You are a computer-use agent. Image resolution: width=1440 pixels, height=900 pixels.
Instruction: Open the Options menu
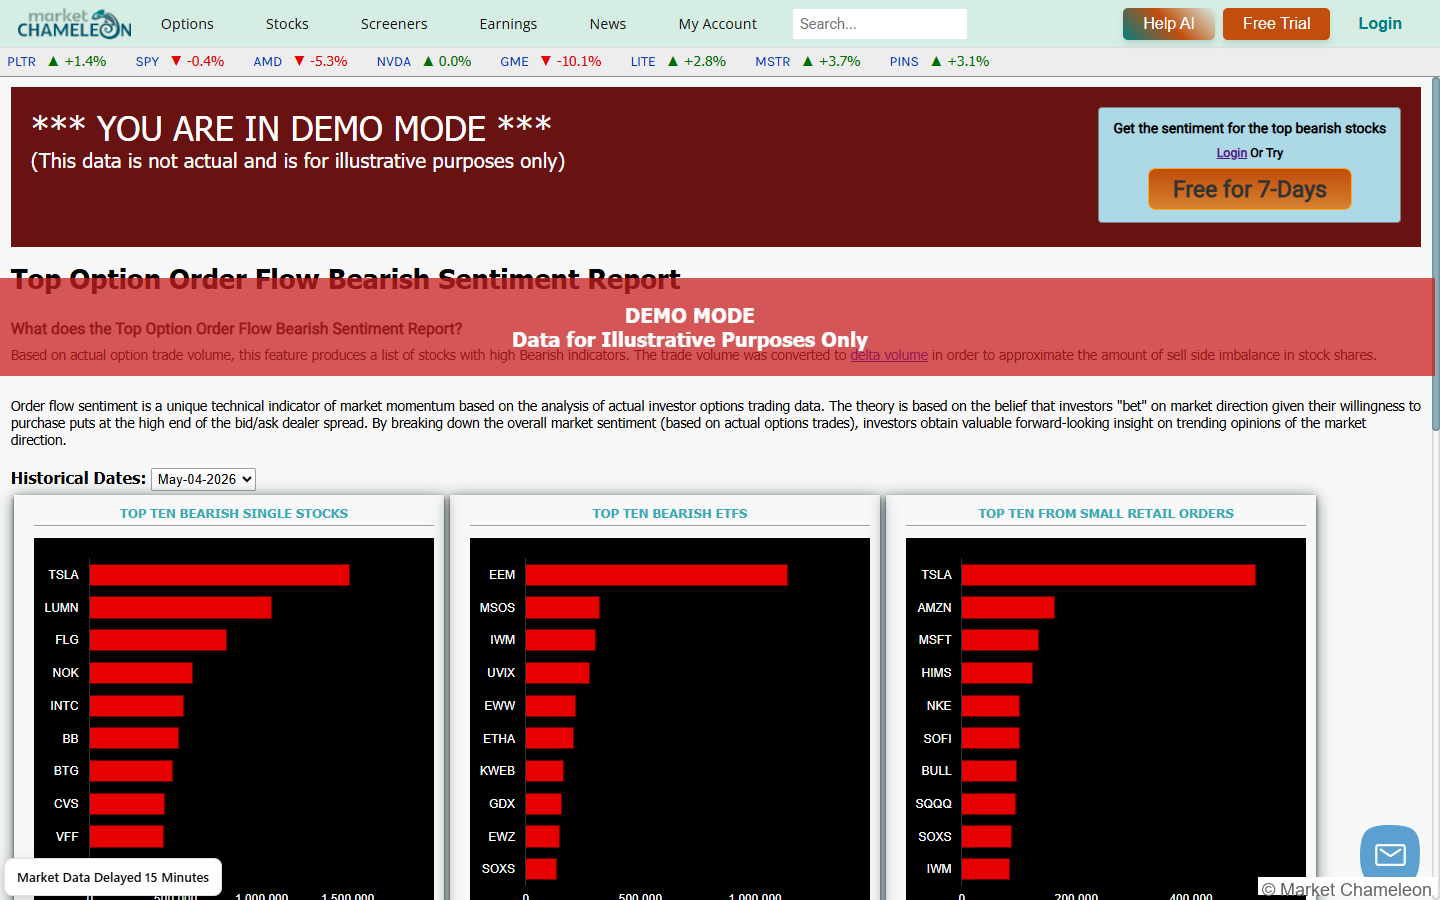coord(187,24)
